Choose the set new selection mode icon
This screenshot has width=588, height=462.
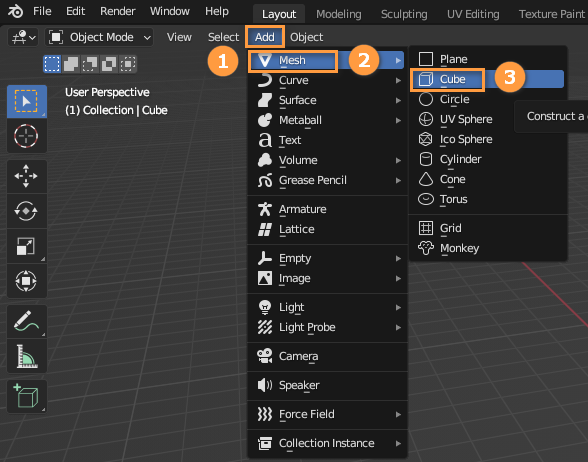tap(52, 64)
